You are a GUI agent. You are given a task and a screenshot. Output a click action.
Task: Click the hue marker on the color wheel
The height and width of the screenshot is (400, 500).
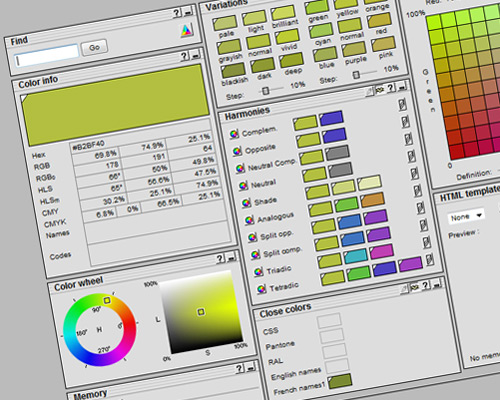point(107,300)
